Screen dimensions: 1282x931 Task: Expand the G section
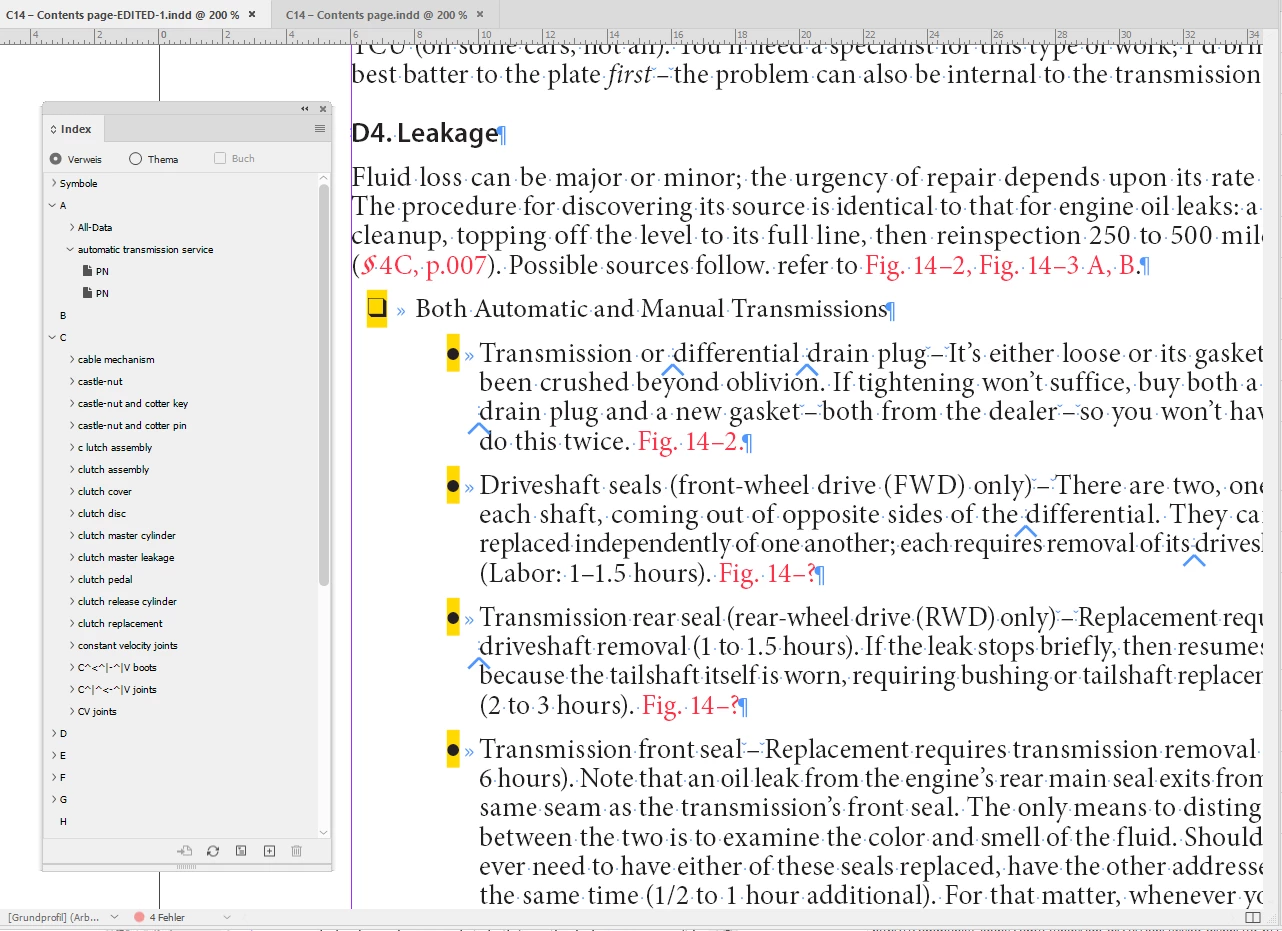(x=53, y=799)
